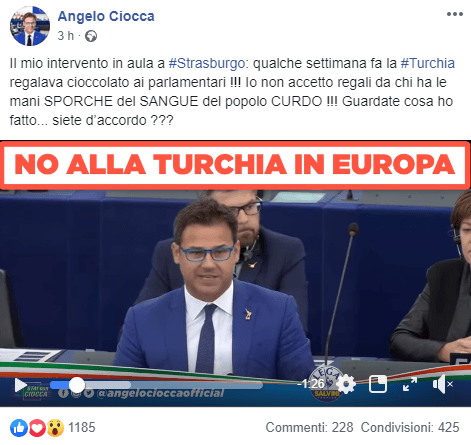
Task: Click the Wow reaction icon
Action: [55, 428]
